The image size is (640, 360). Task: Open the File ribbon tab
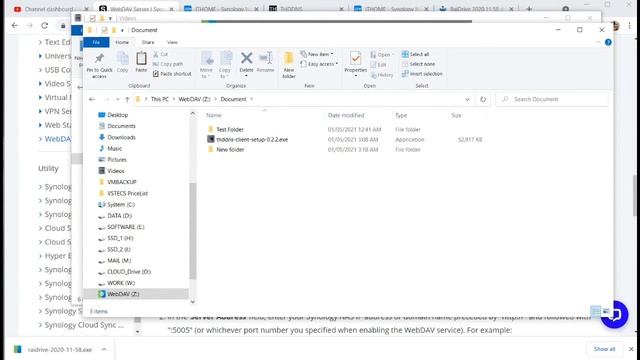point(96,42)
